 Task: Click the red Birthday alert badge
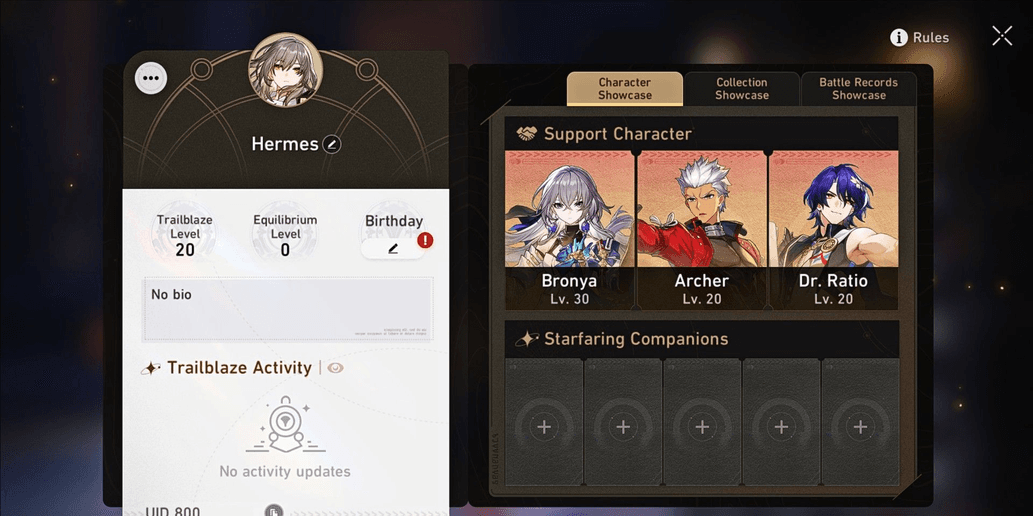[425, 240]
